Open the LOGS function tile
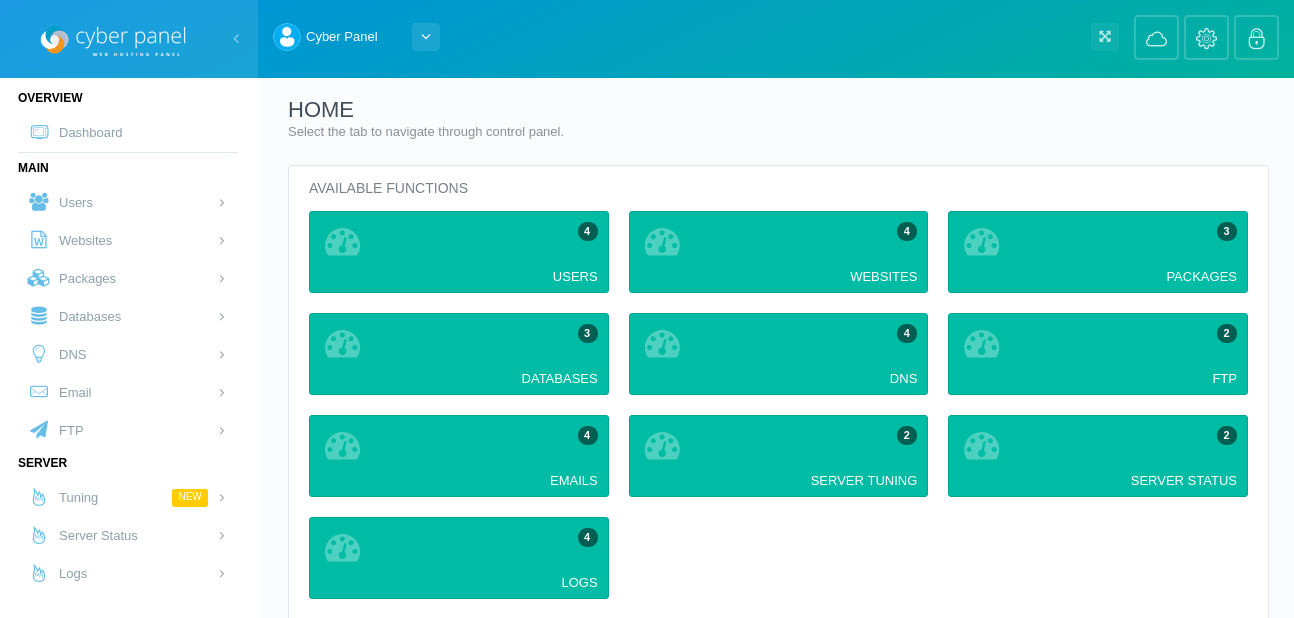1294x618 pixels. click(x=459, y=558)
